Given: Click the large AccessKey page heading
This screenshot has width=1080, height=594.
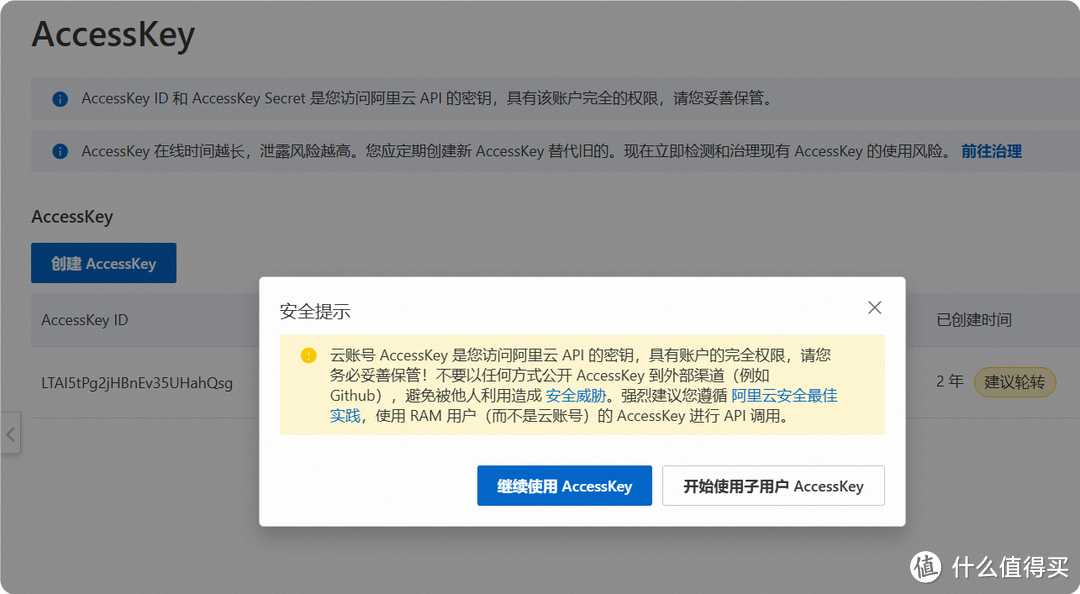Looking at the screenshot, I should (114, 34).
